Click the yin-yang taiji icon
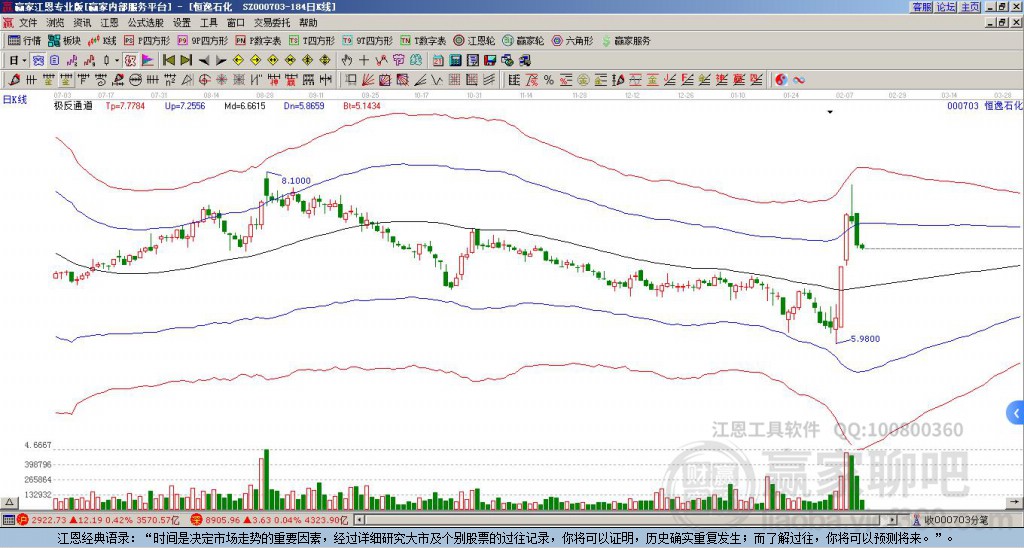This screenshot has height=548, width=1024. [x=781, y=80]
